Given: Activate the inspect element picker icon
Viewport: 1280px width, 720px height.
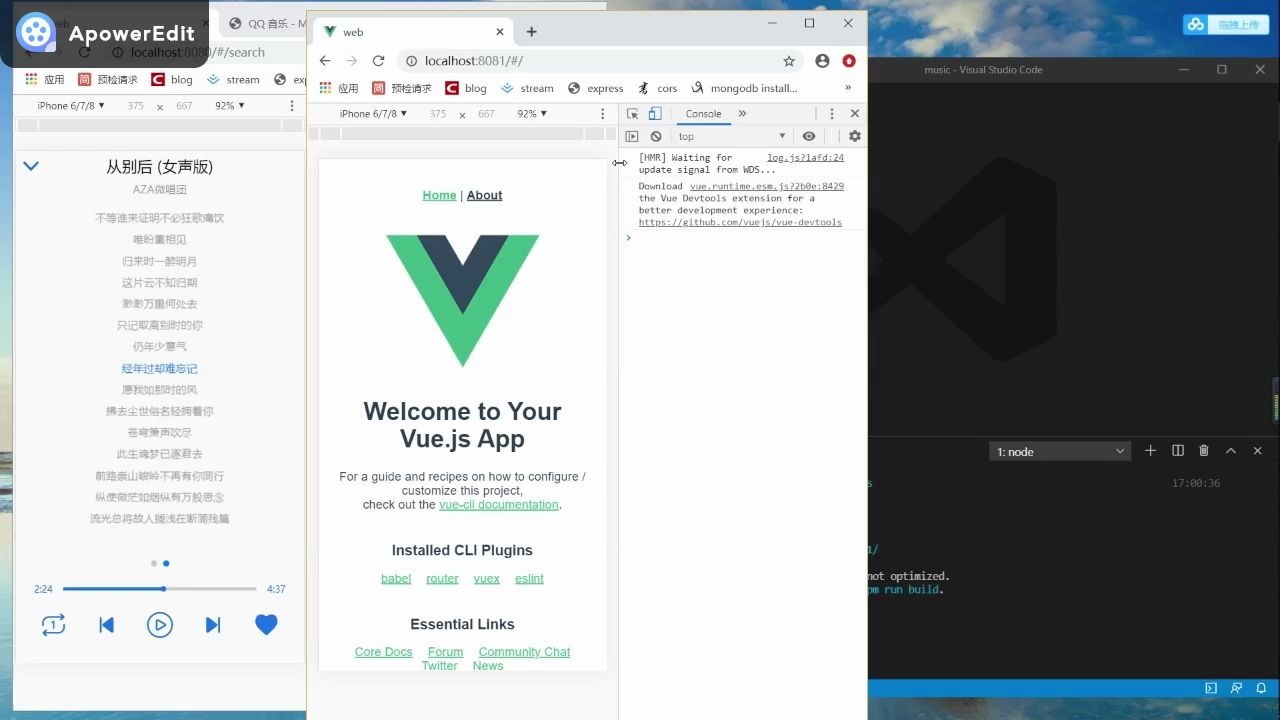Looking at the screenshot, I should tap(633, 114).
